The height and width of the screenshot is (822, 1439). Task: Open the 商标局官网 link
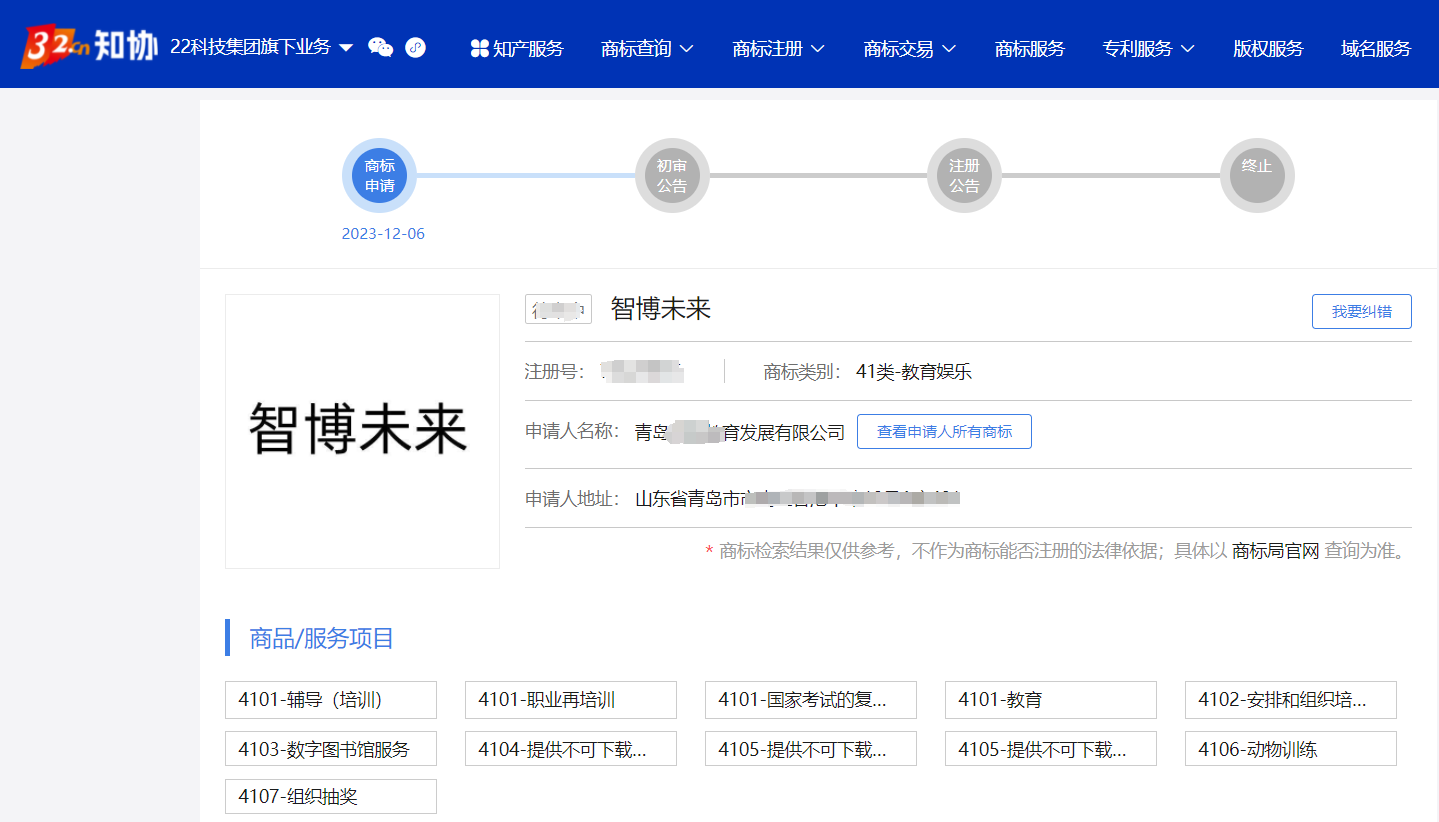pyautogui.click(x=1276, y=550)
